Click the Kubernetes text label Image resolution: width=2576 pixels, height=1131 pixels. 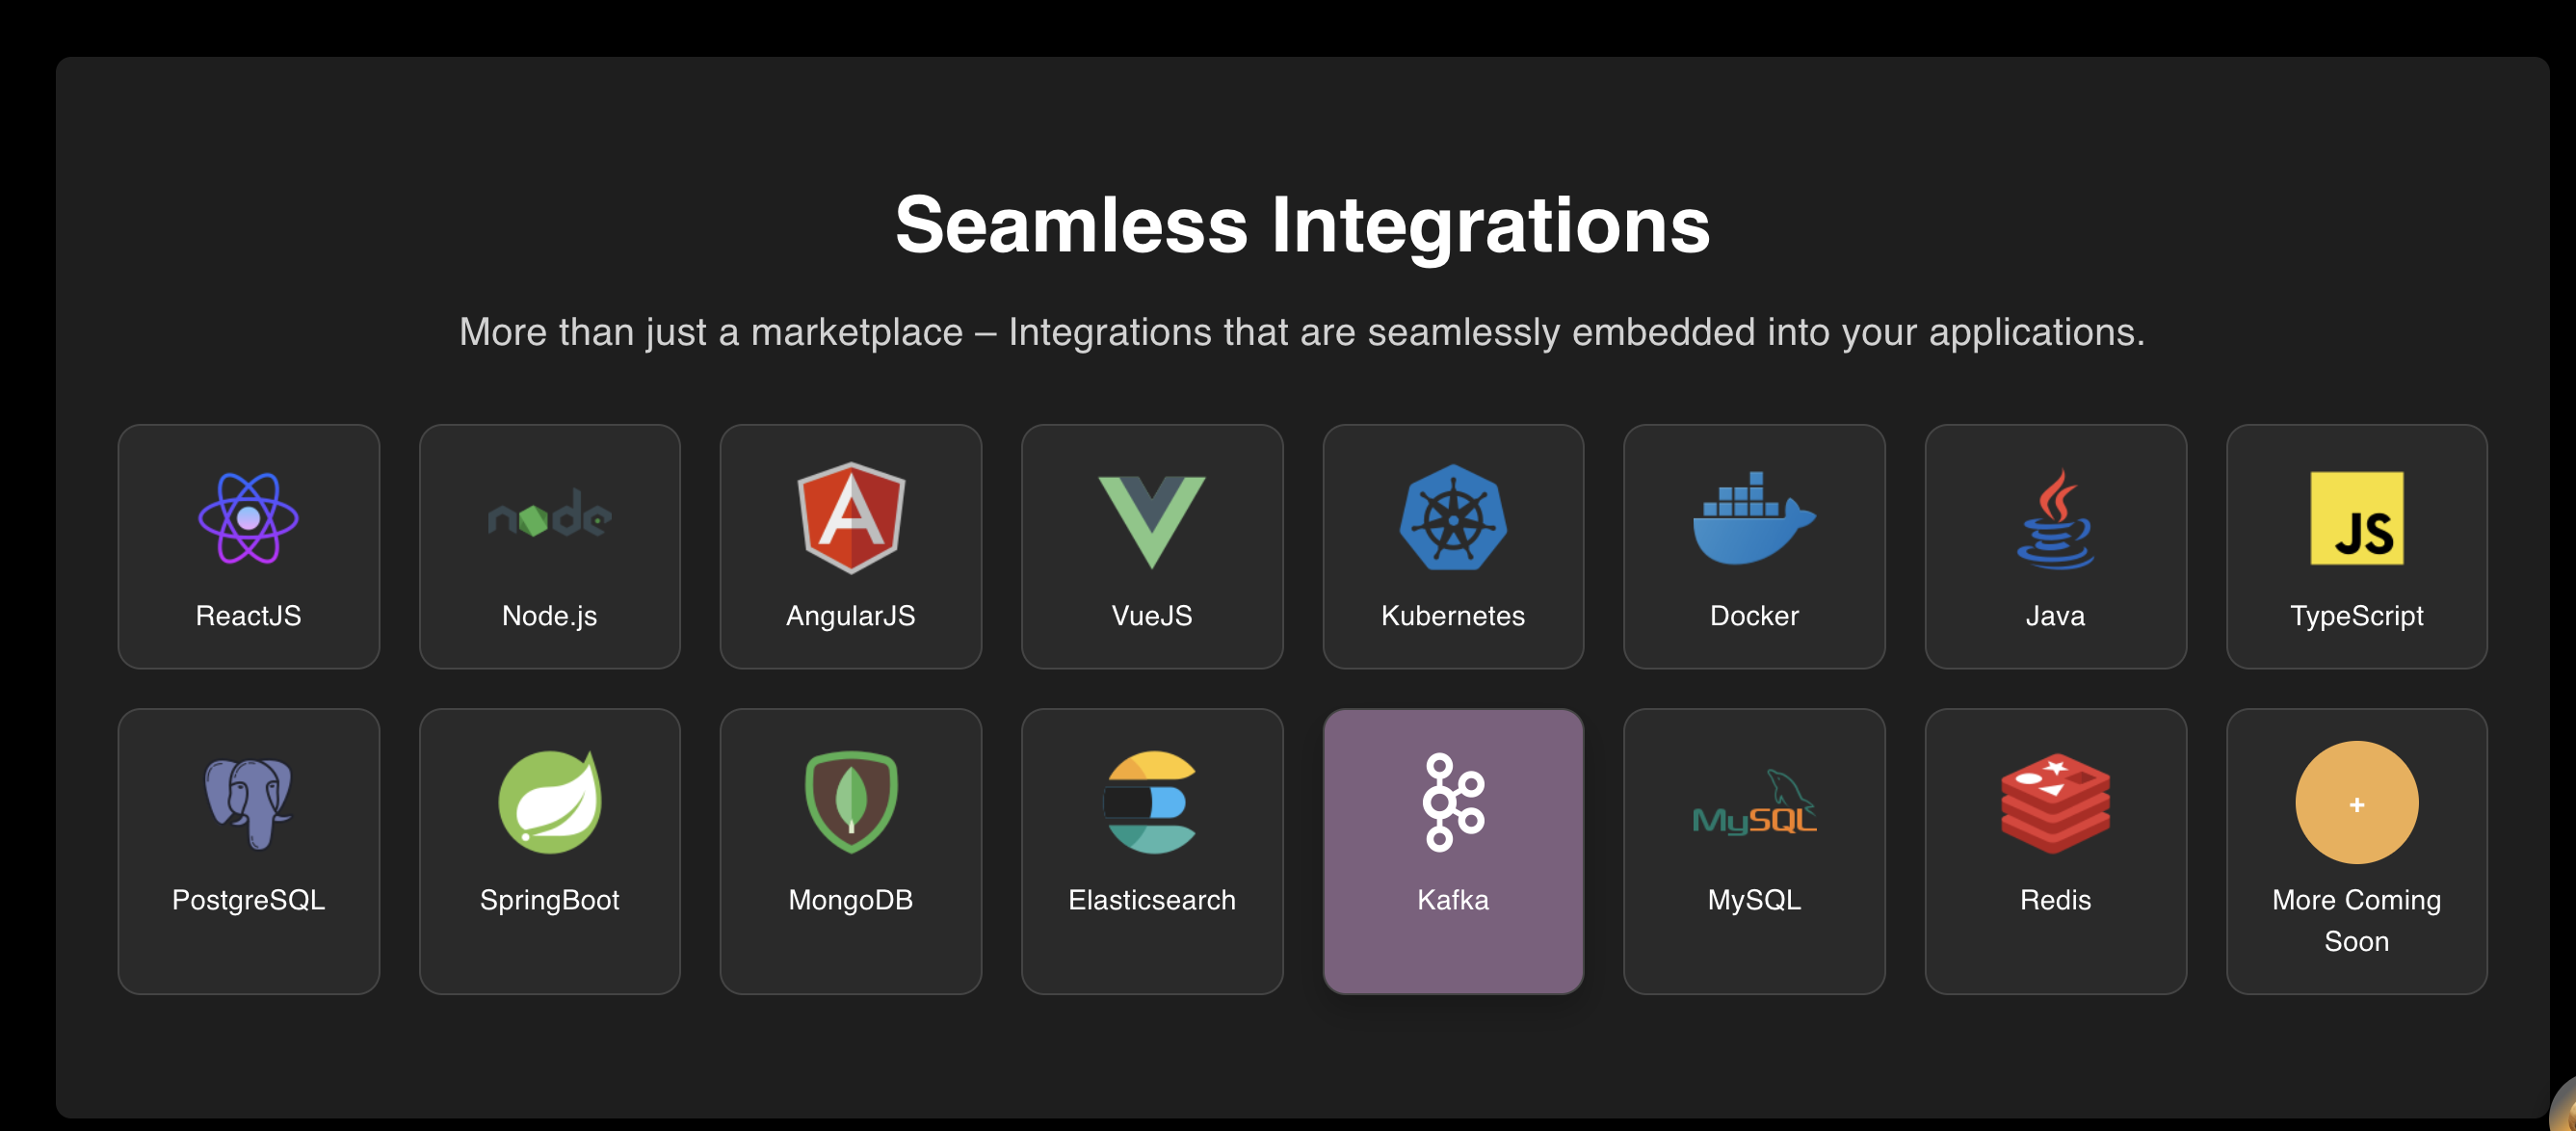[x=1452, y=616]
